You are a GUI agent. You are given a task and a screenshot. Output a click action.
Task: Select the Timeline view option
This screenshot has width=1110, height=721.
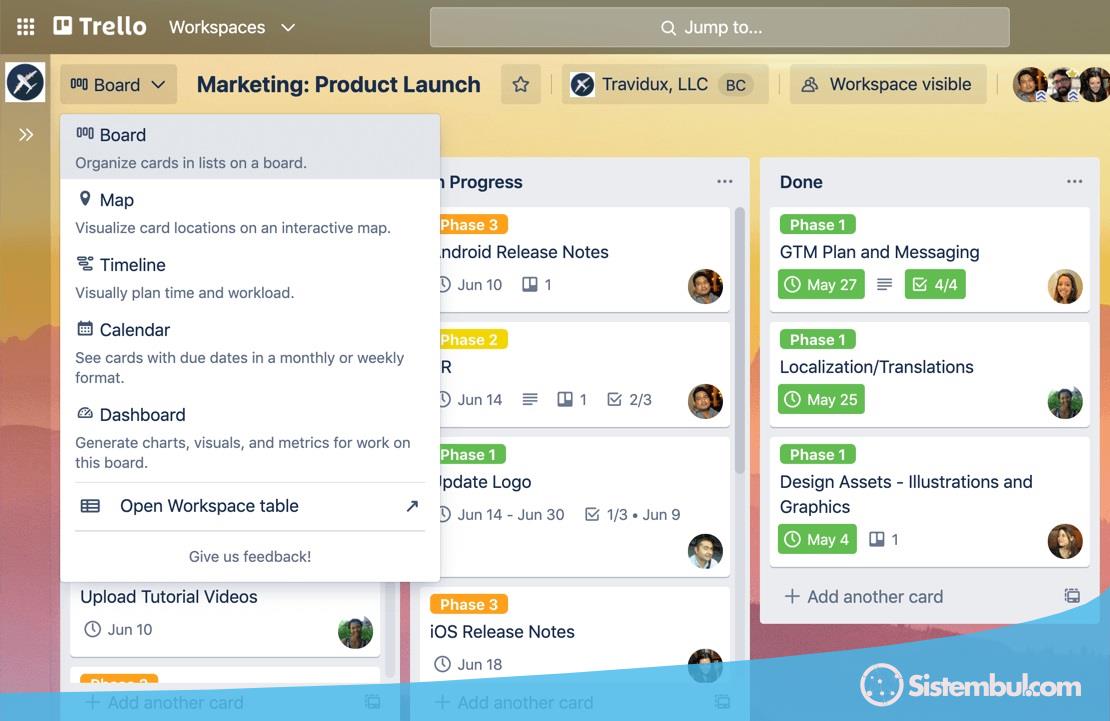pyautogui.click(x=250, y=278)
